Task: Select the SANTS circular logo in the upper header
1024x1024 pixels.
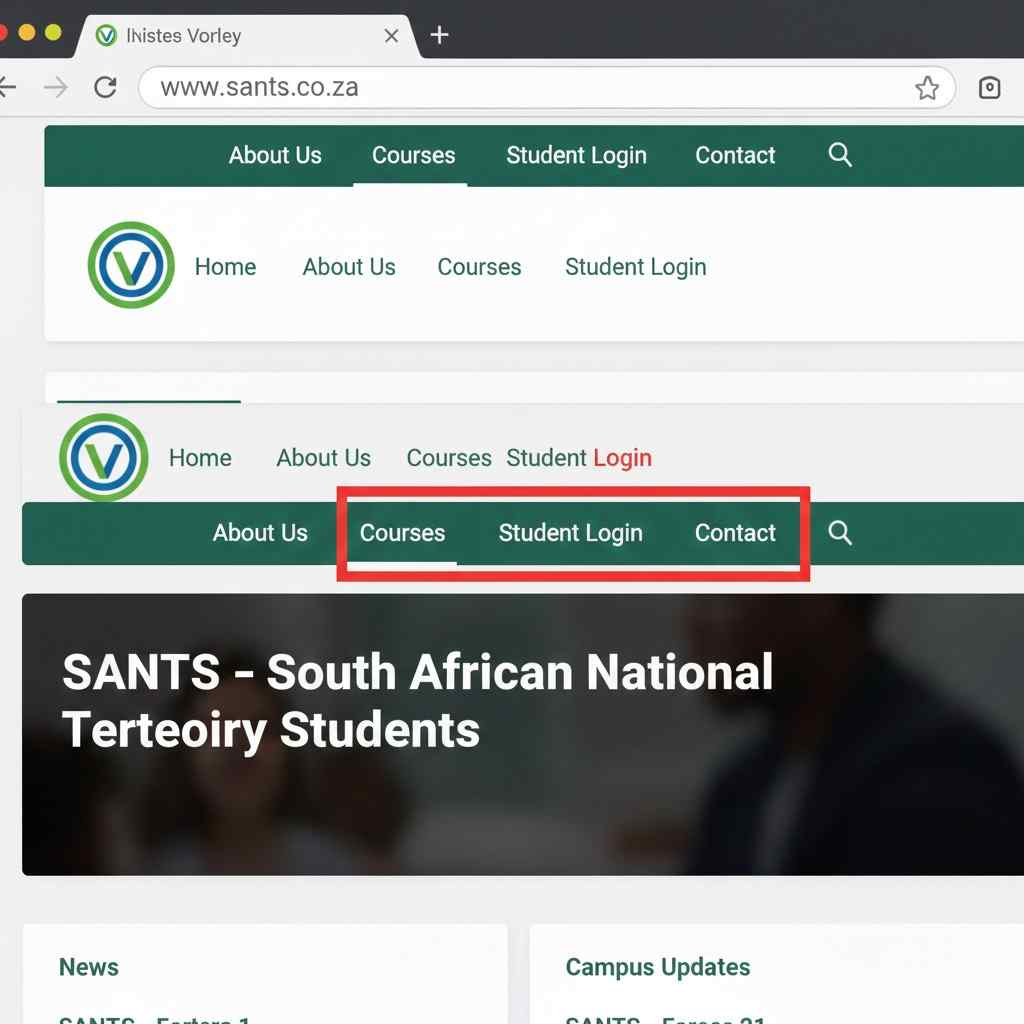Action: click(130, 263)
